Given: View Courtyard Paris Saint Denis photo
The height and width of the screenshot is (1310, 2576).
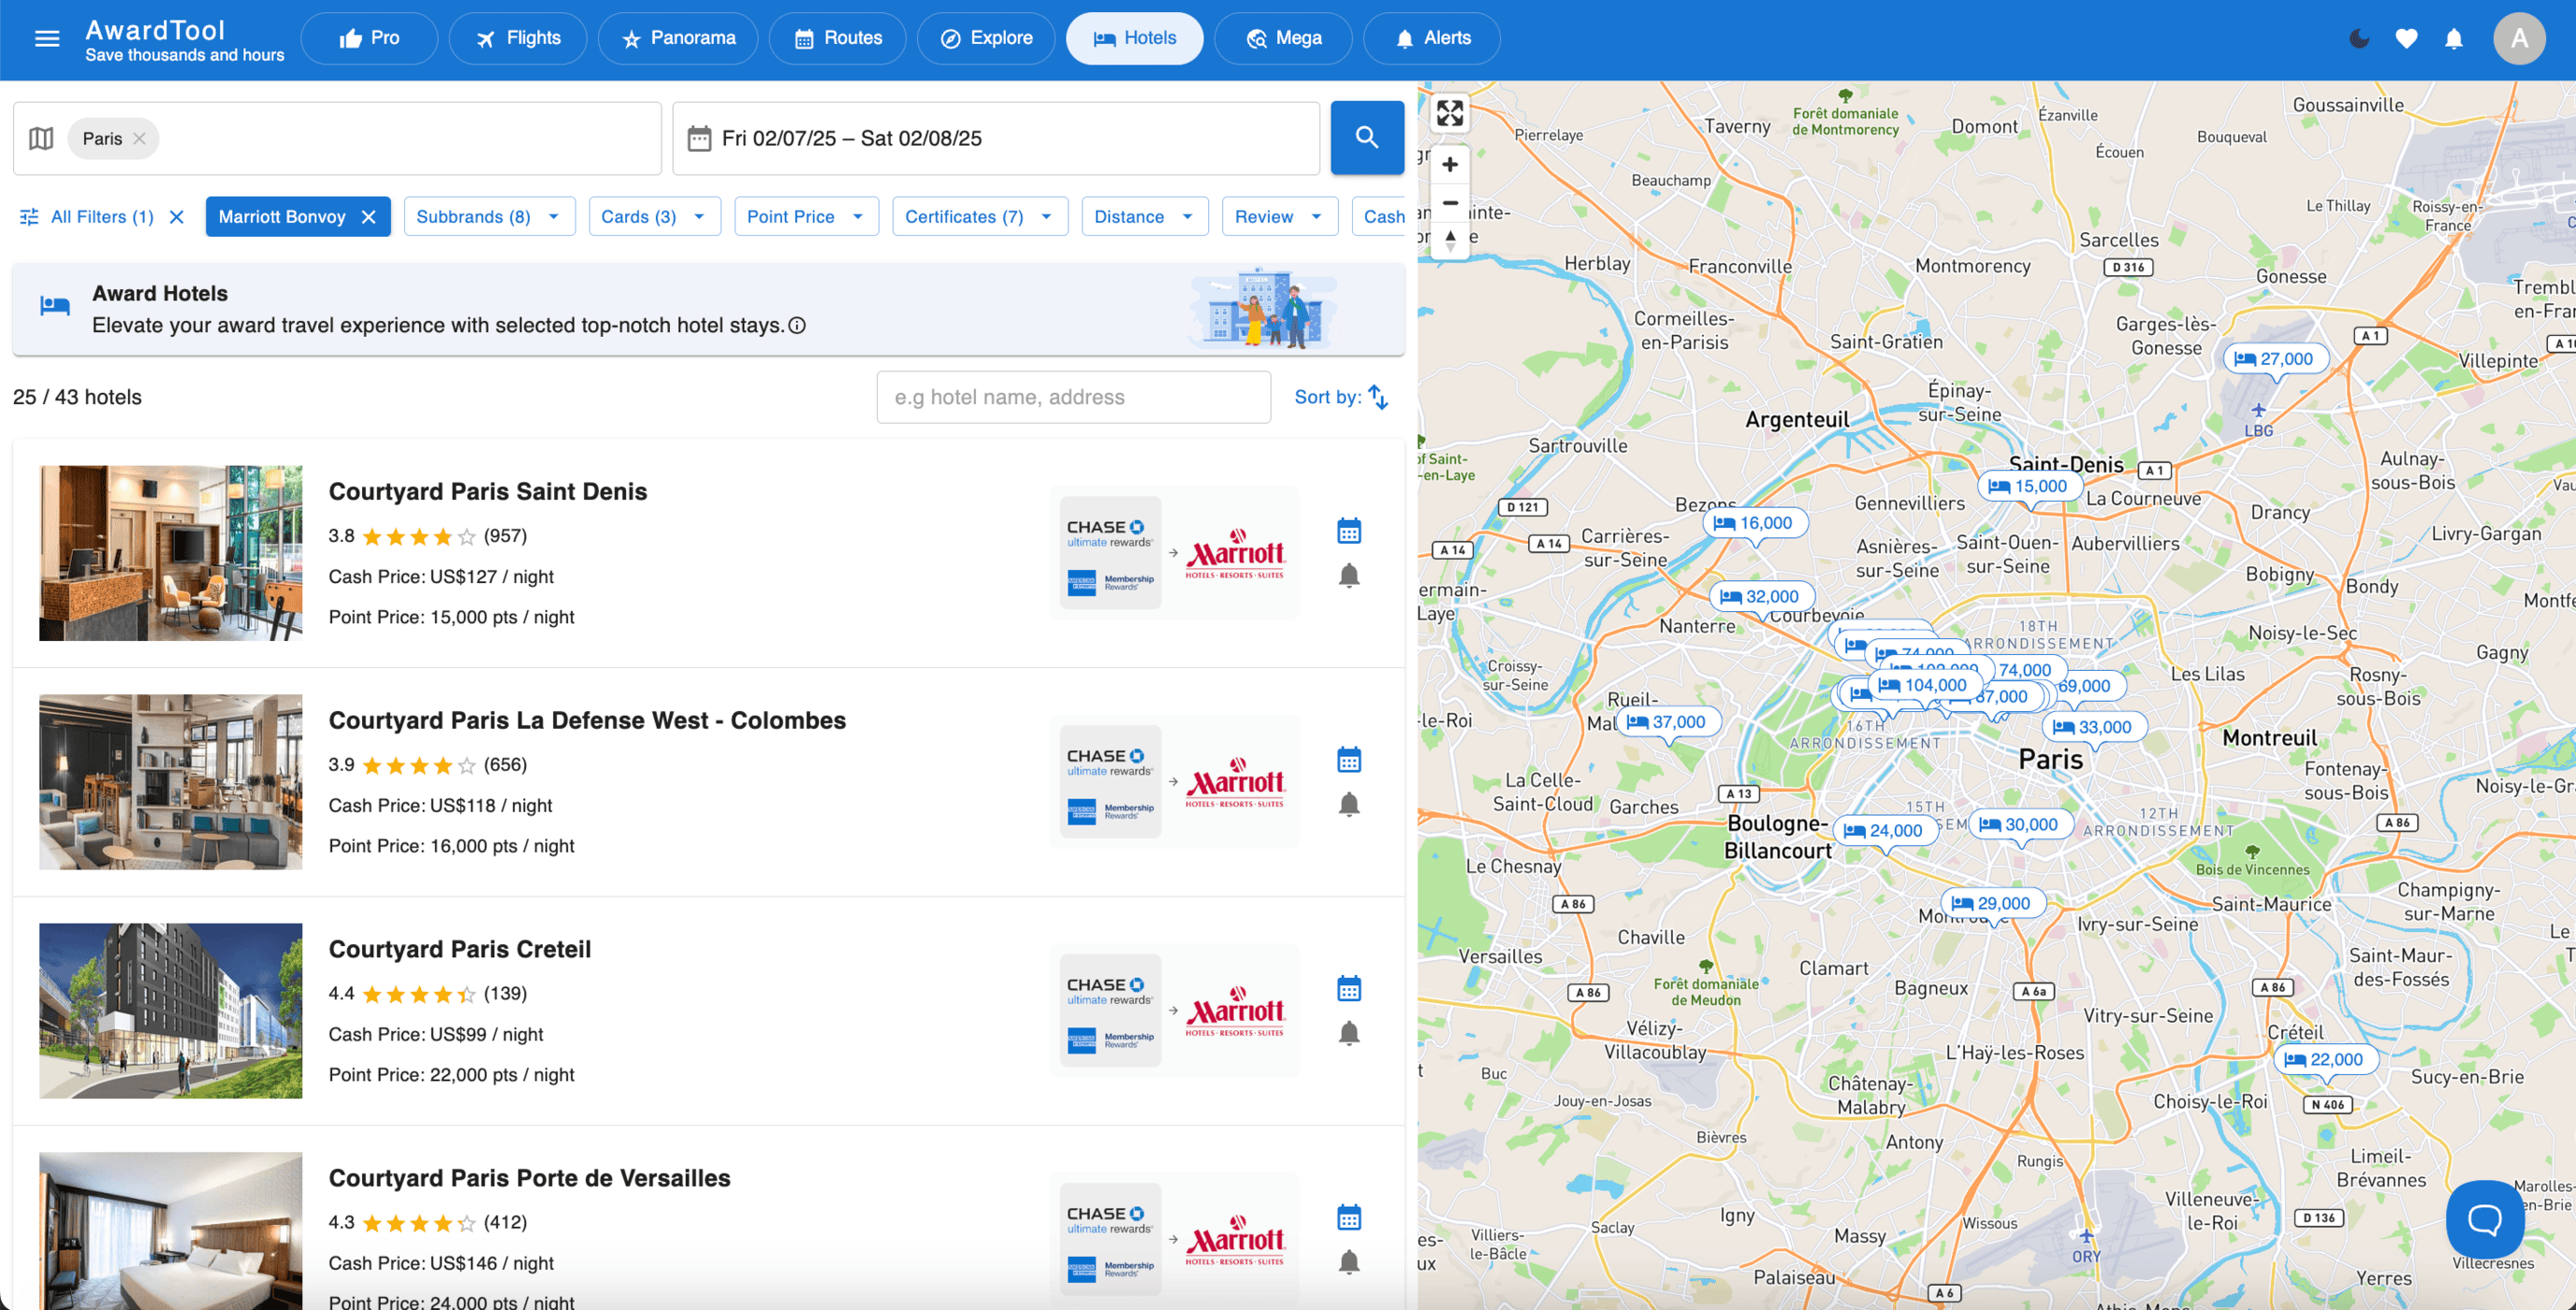Looking at the screenshot, I should (x=170, y=553).
